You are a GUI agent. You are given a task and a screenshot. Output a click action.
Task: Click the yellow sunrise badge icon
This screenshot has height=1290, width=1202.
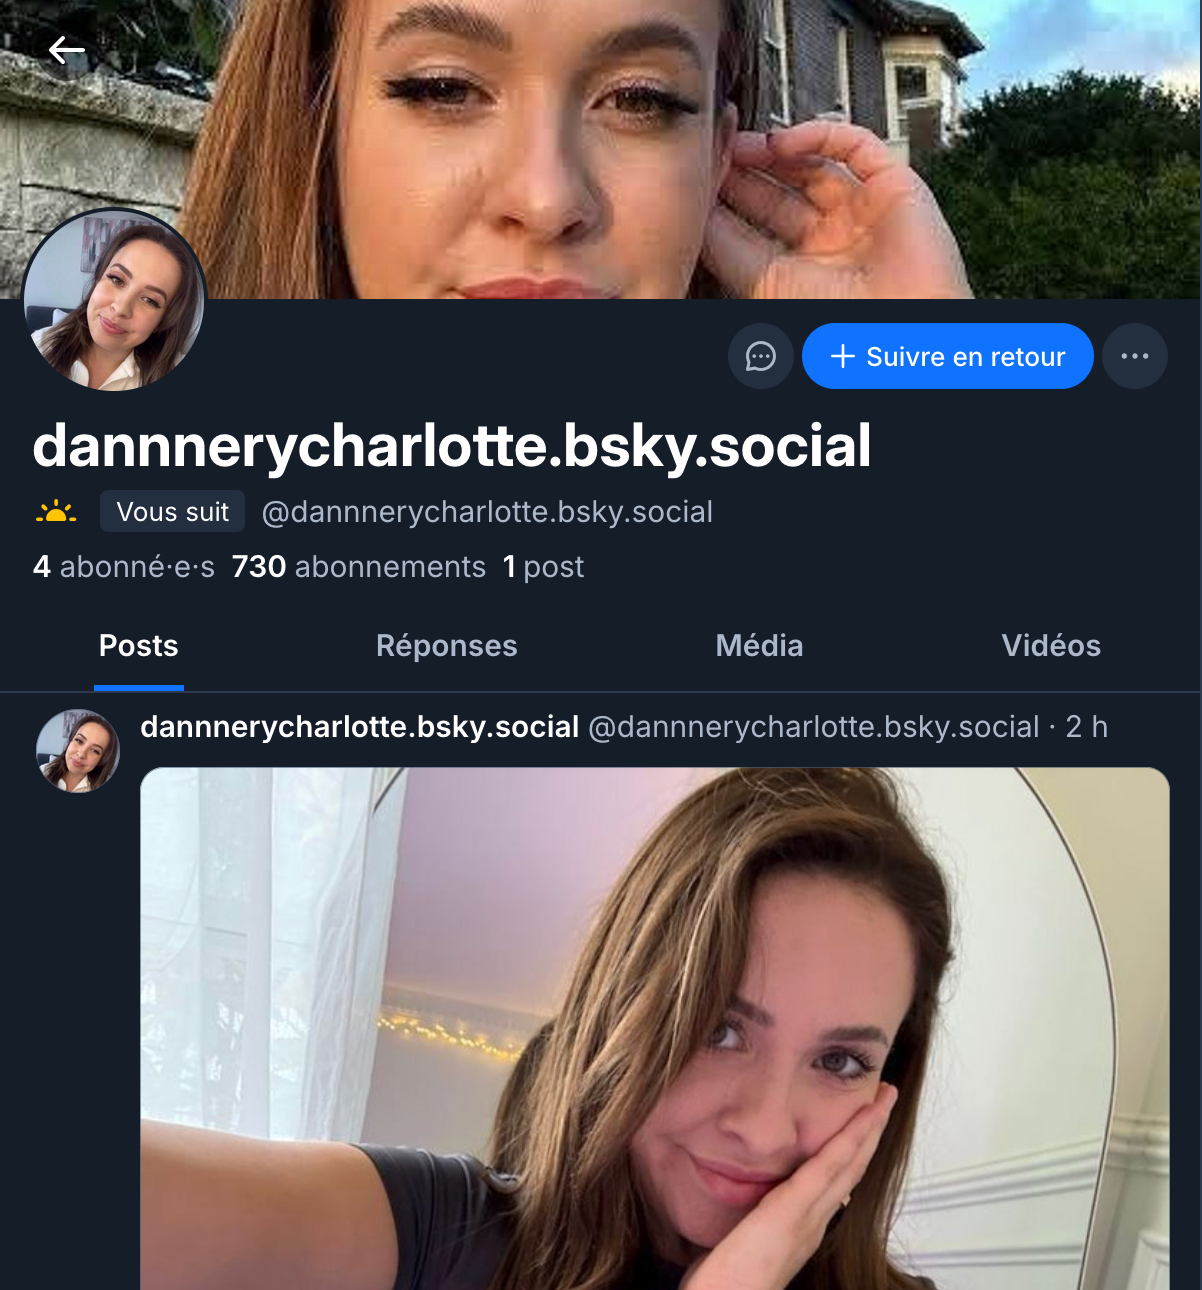coord(56,512)
